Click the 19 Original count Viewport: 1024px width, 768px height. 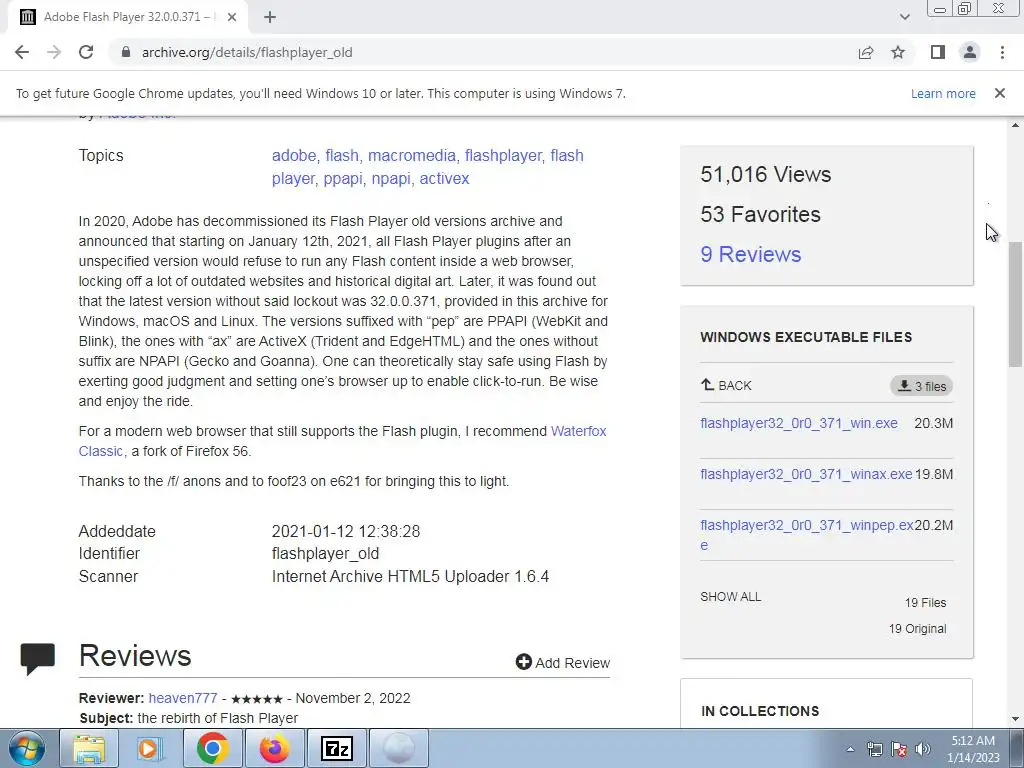[918, 629]
